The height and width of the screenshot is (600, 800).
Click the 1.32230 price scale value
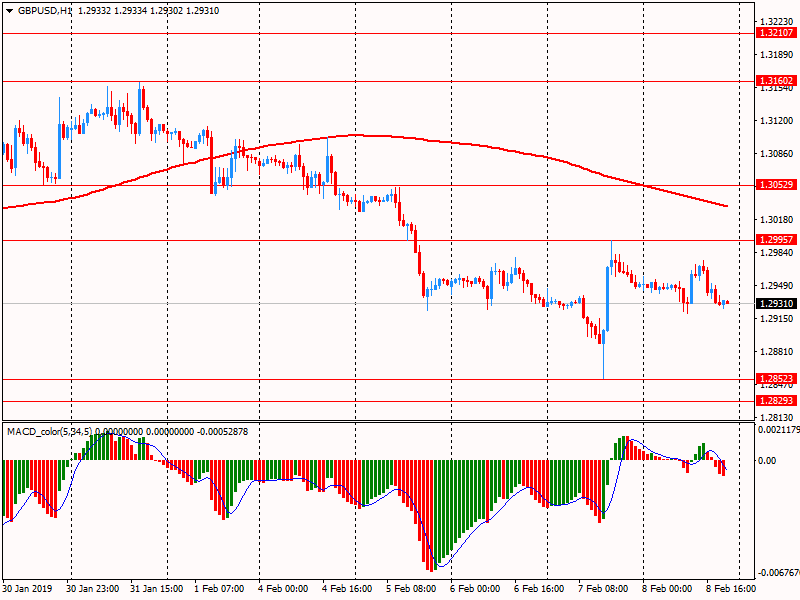(x=777, y=21)
